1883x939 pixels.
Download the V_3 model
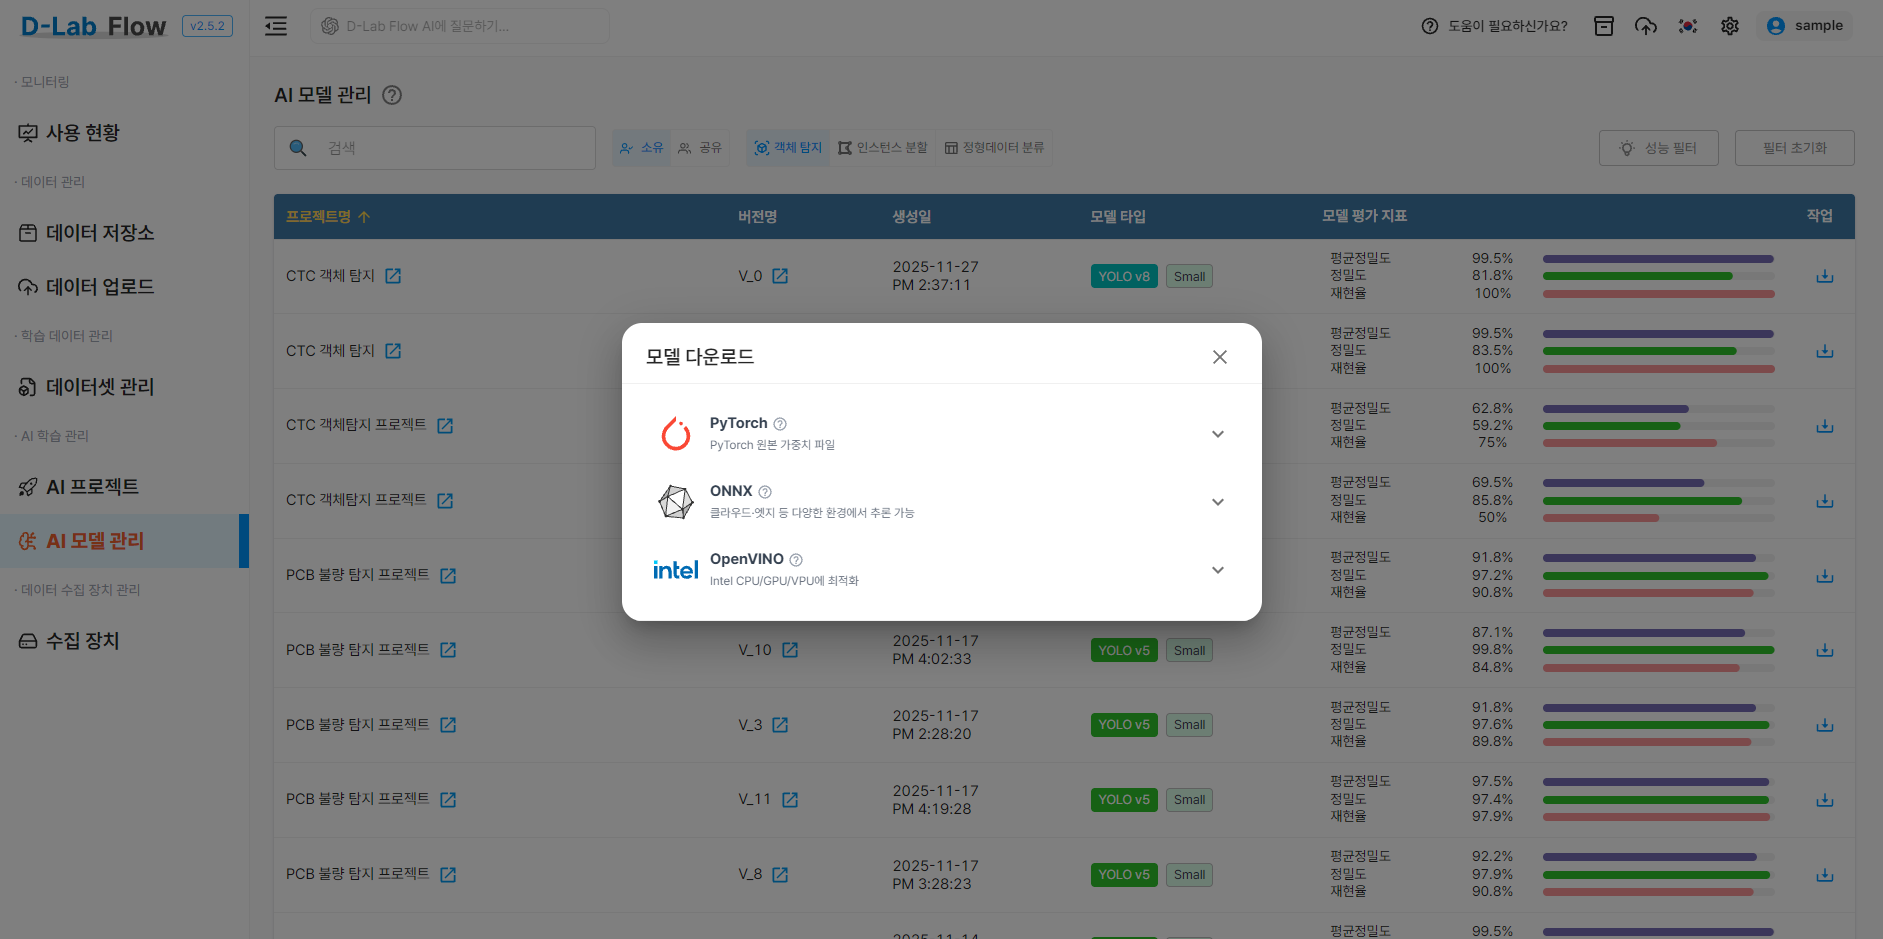click(x=1825, y=725)
